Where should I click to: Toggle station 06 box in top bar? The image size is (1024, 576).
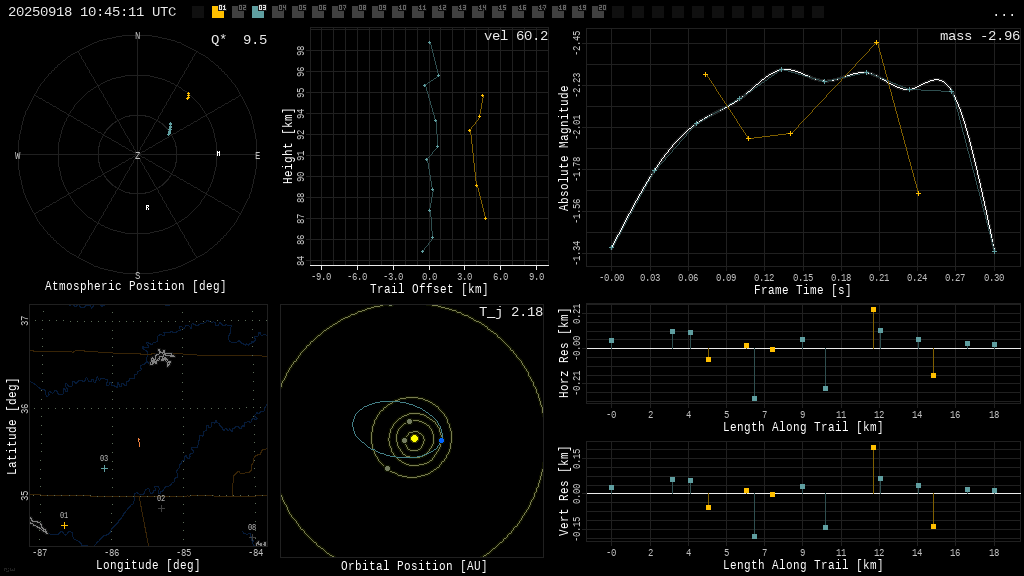click(318, 12)
